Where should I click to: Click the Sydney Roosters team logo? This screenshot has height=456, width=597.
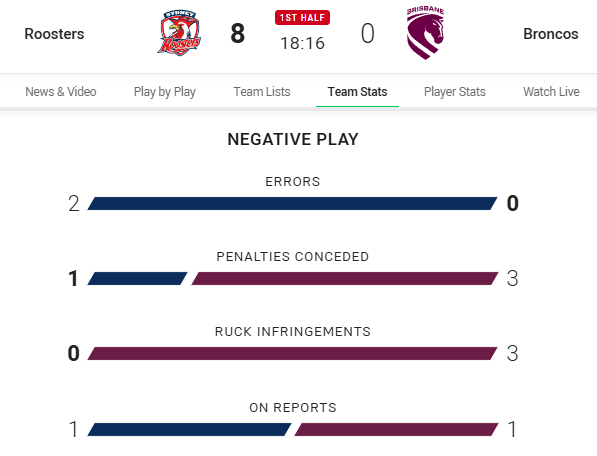pyautogui.click(x=179, y=33)
